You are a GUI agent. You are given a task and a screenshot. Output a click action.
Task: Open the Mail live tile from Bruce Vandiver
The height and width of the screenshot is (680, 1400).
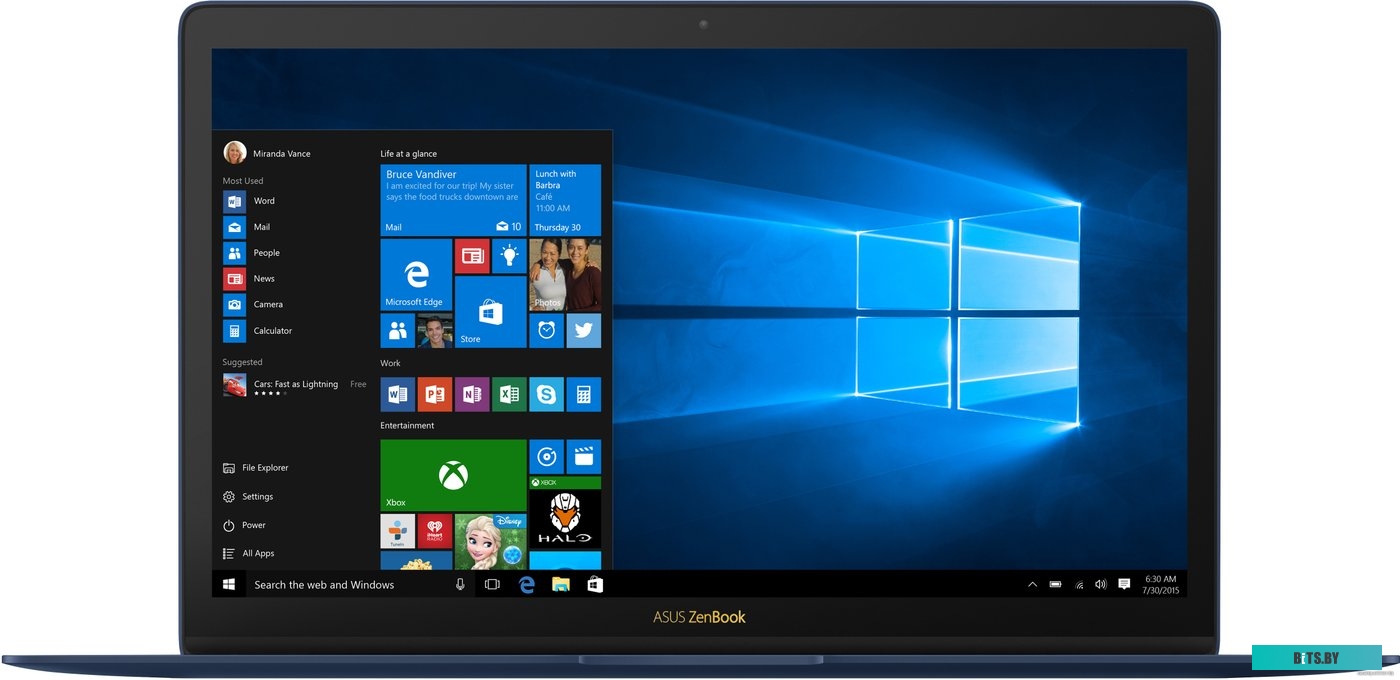tap(453, 200)
